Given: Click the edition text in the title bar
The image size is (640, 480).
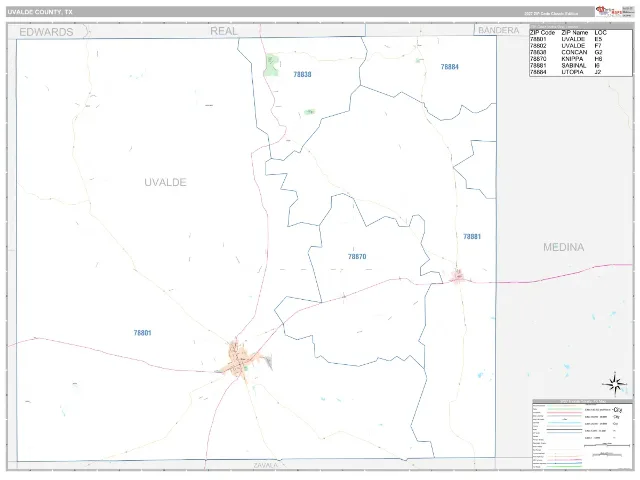Looking at the screenshot, I should pyautogui.click(x=551, y=13).
